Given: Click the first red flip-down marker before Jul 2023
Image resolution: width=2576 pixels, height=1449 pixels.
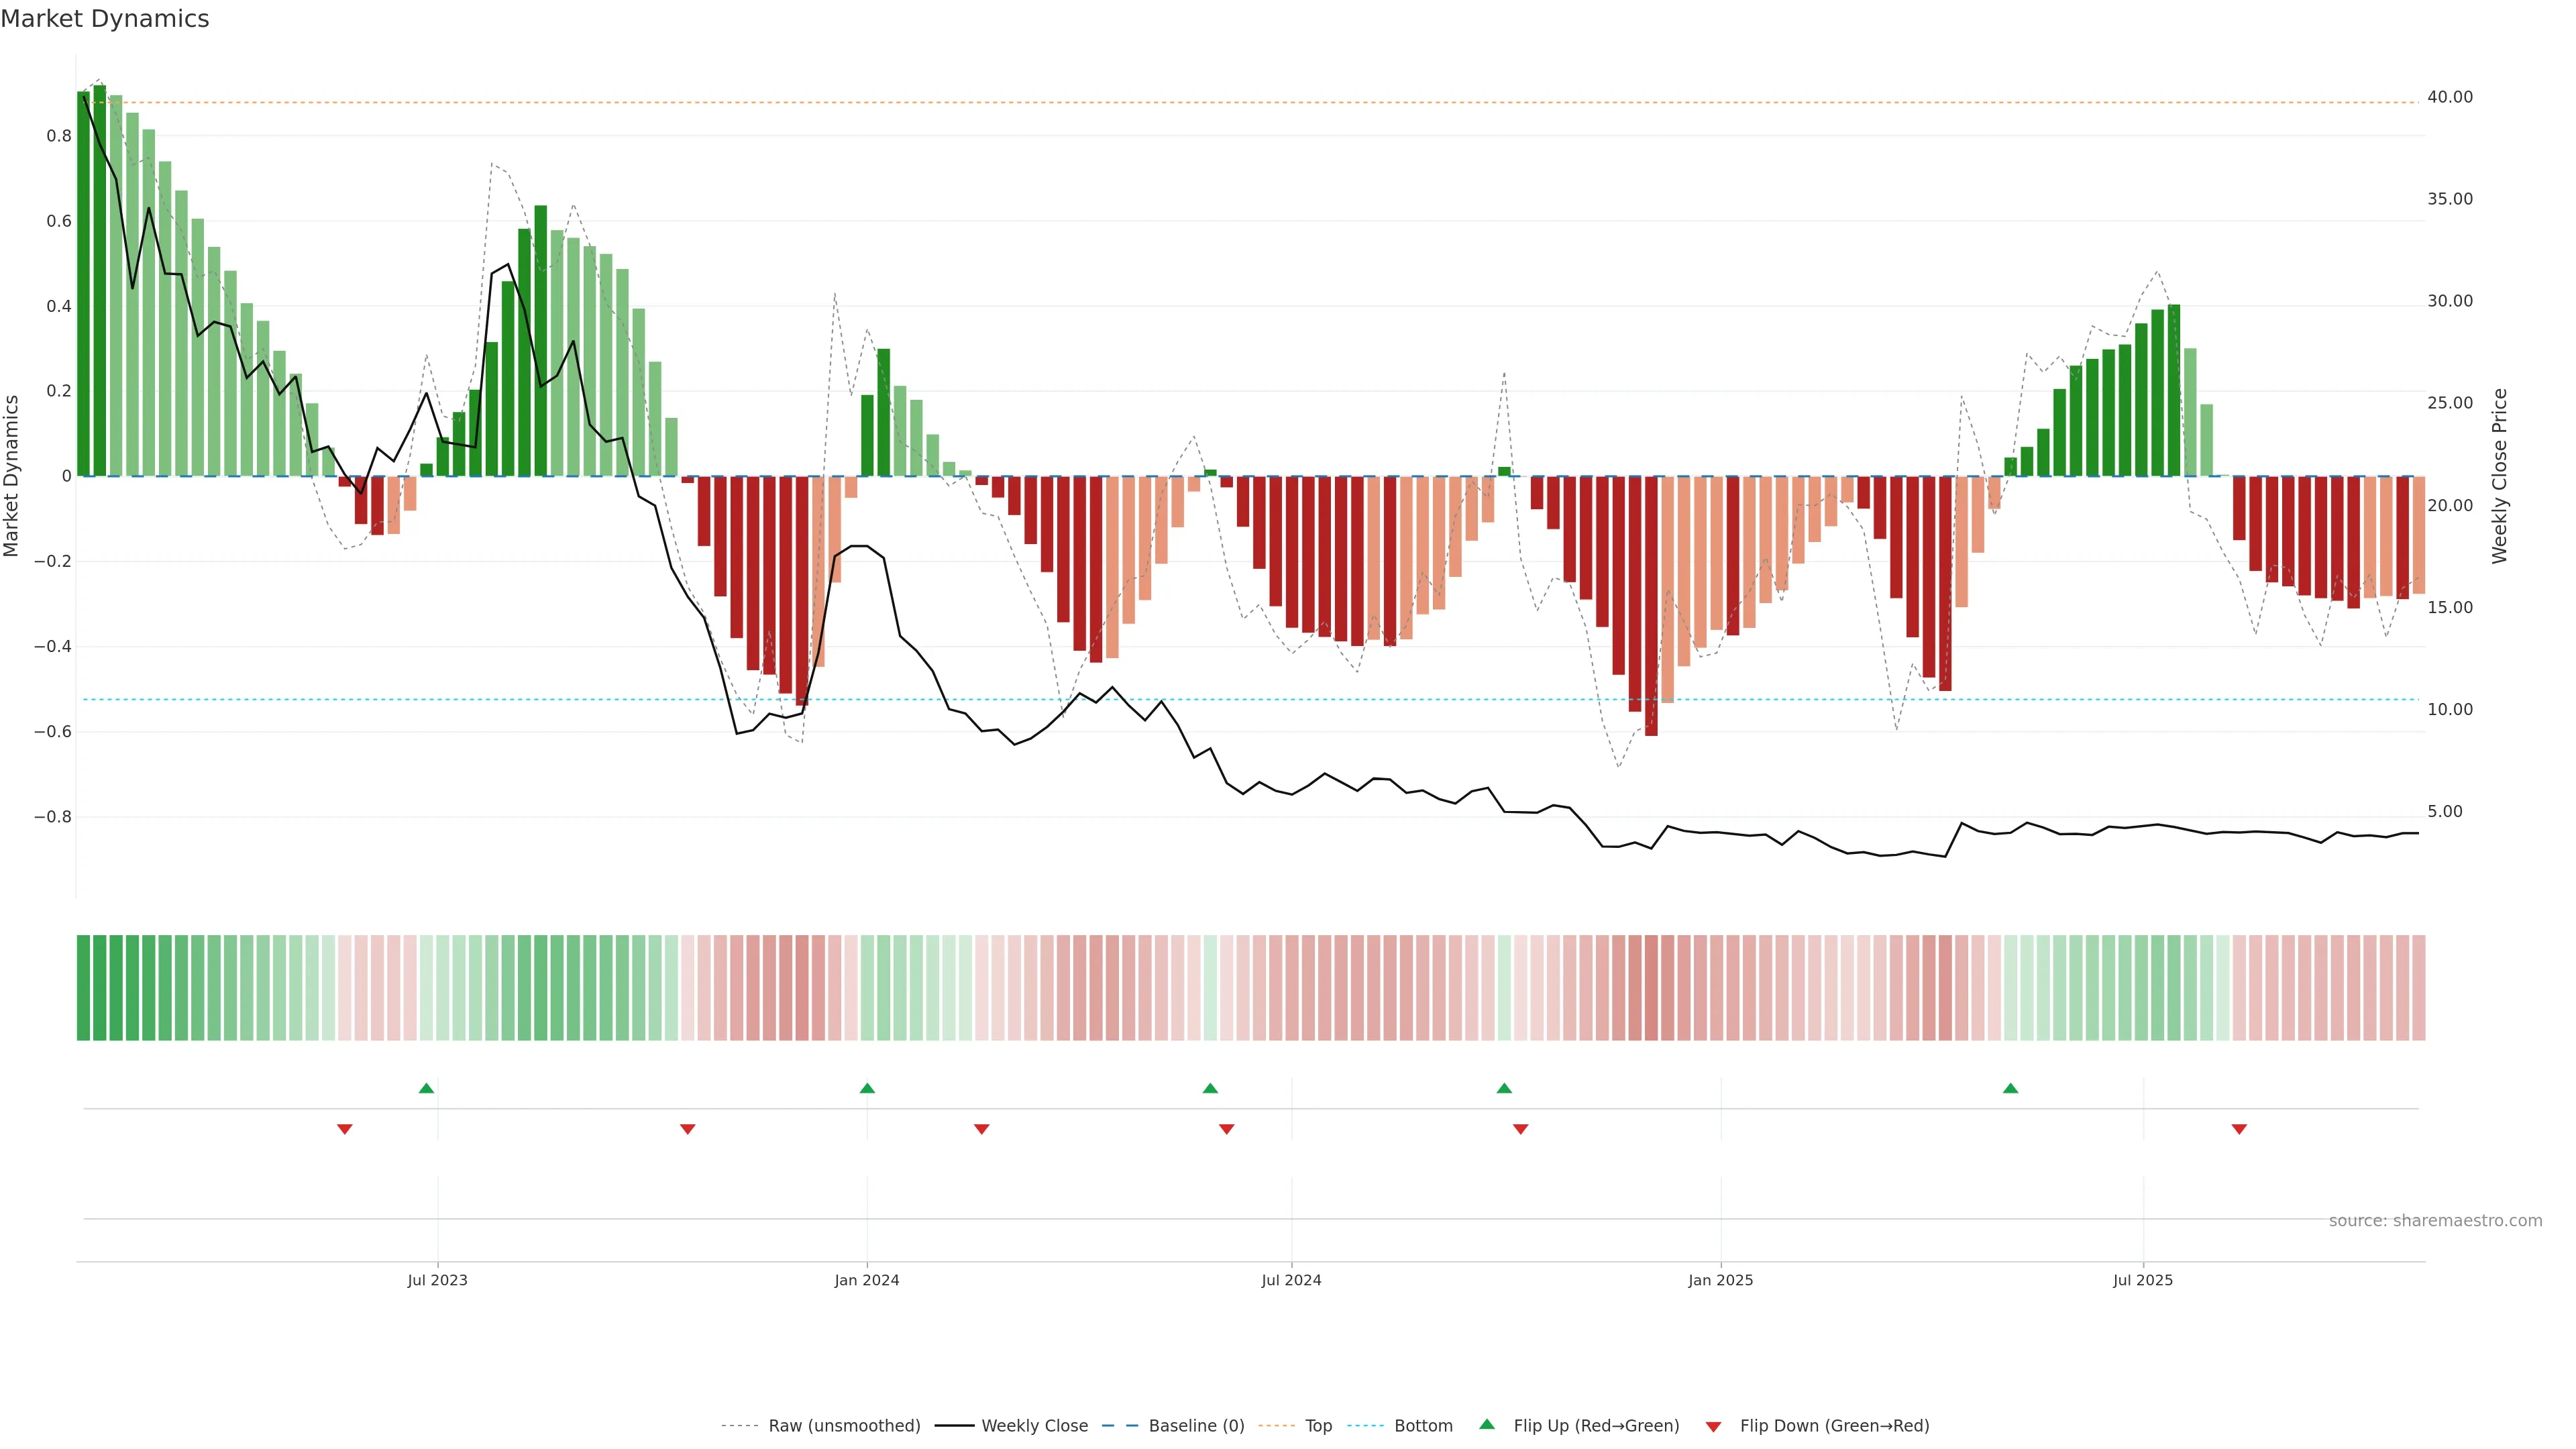Looking at the screenshot, I should [x=345, y=1129].
